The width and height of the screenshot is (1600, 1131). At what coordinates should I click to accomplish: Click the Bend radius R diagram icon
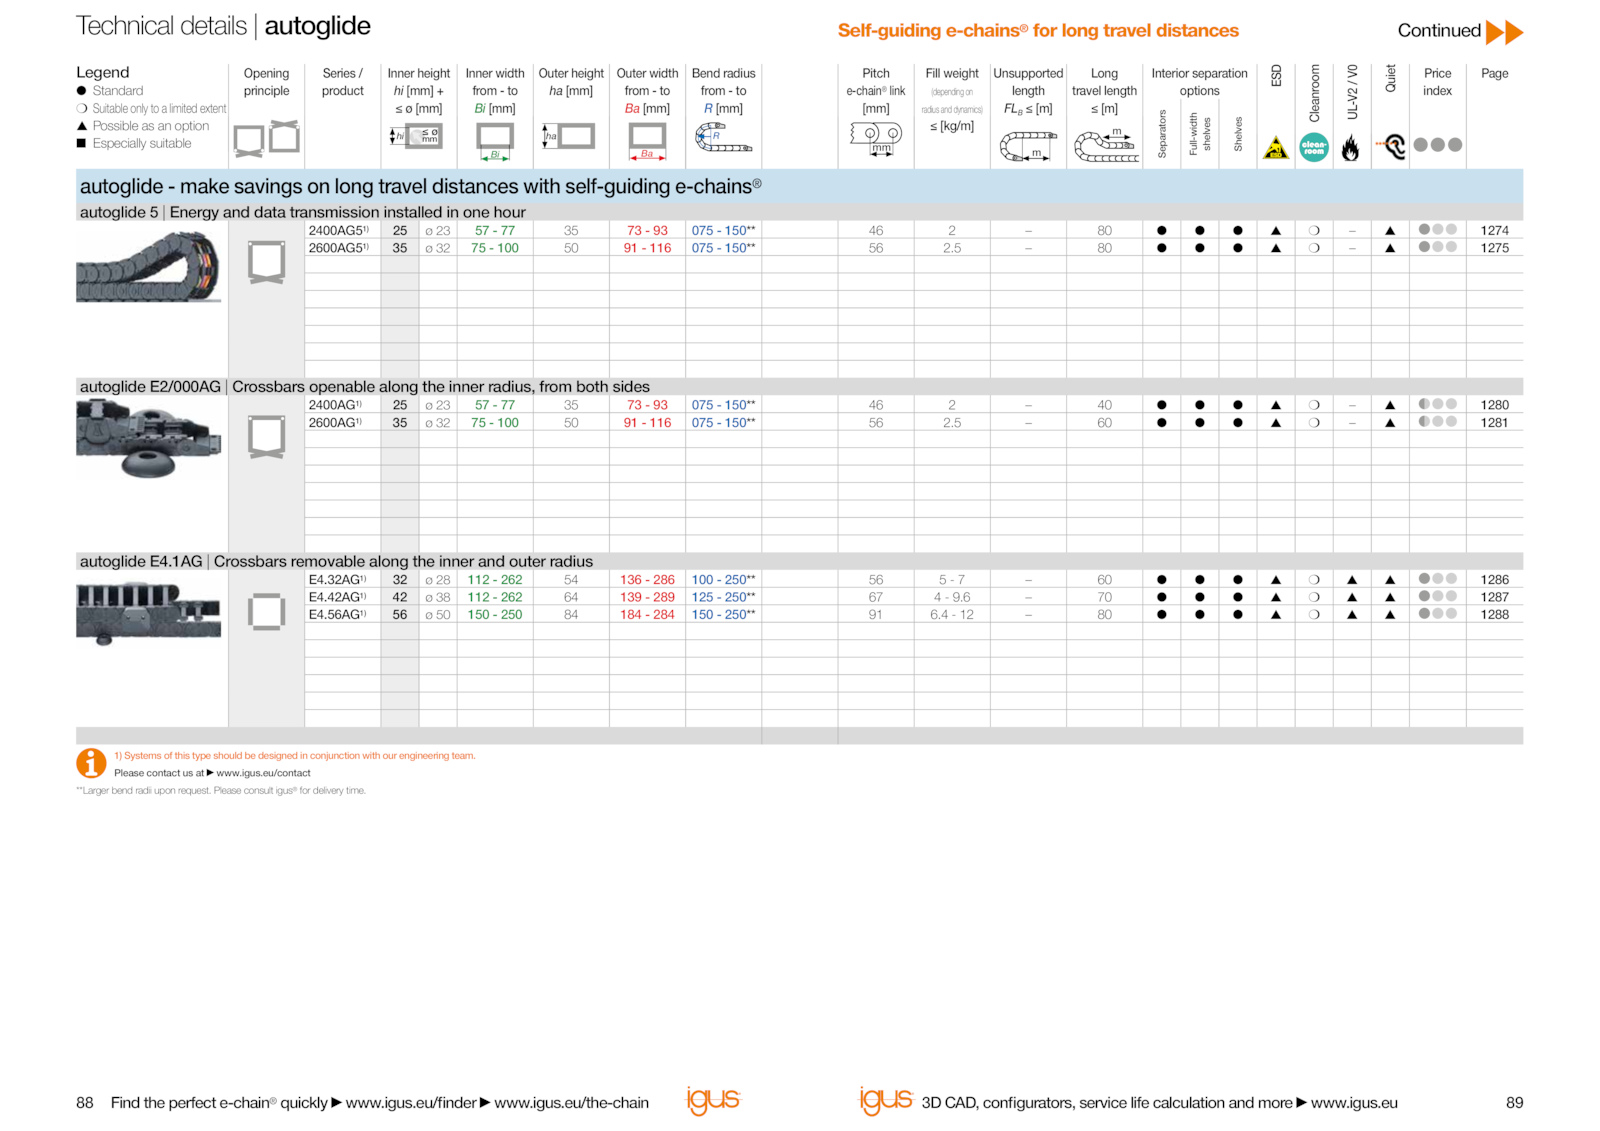tap(723, 138)
